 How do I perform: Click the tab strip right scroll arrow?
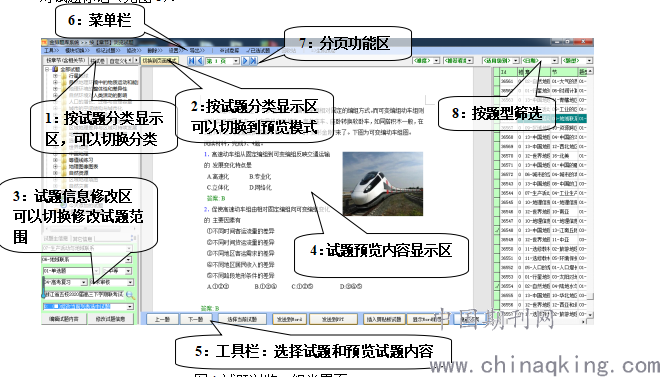pos(136,61)
